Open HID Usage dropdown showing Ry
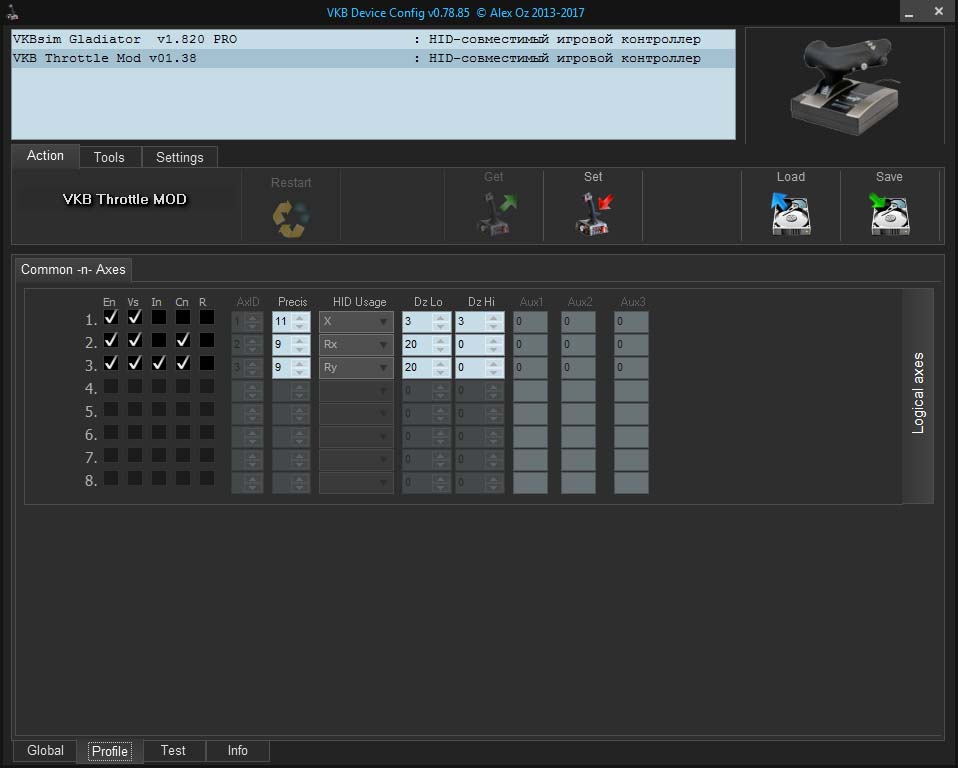958x768 pixels. pyautogui.click(x=356, y=368)
